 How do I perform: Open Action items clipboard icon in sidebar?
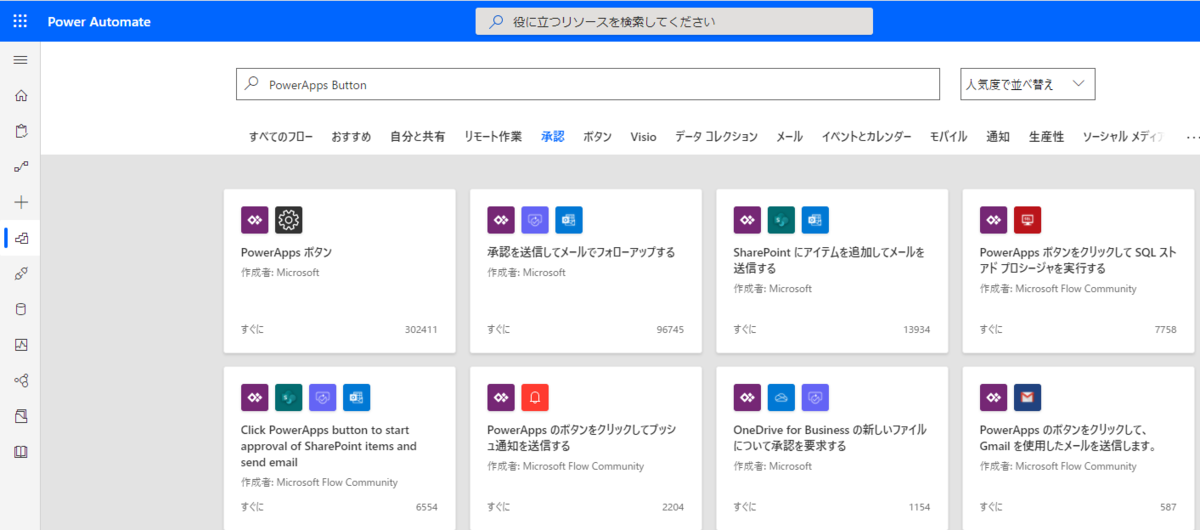point(21,131)
